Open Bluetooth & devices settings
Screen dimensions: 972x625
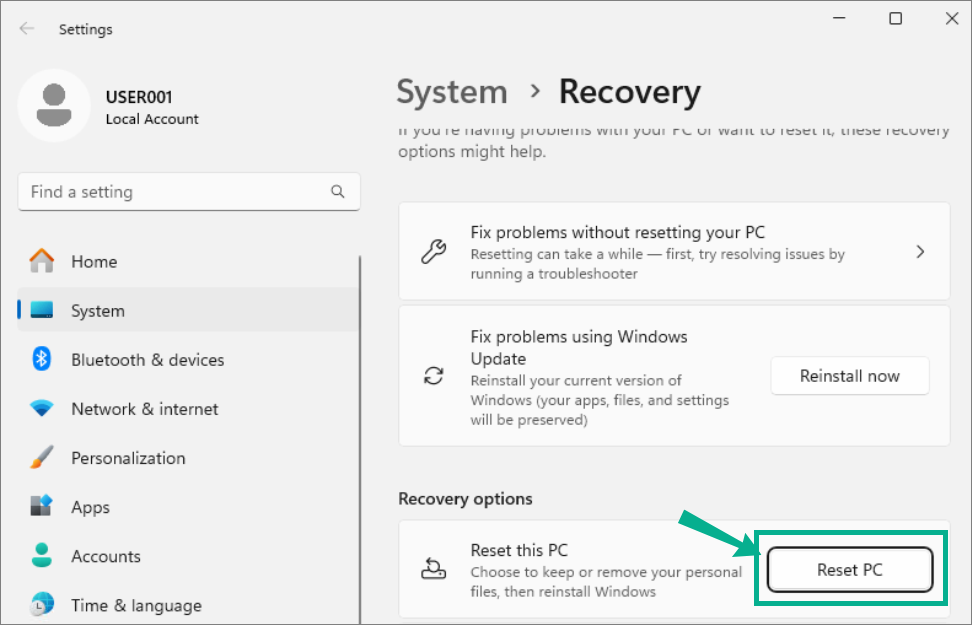pos(188,360)
